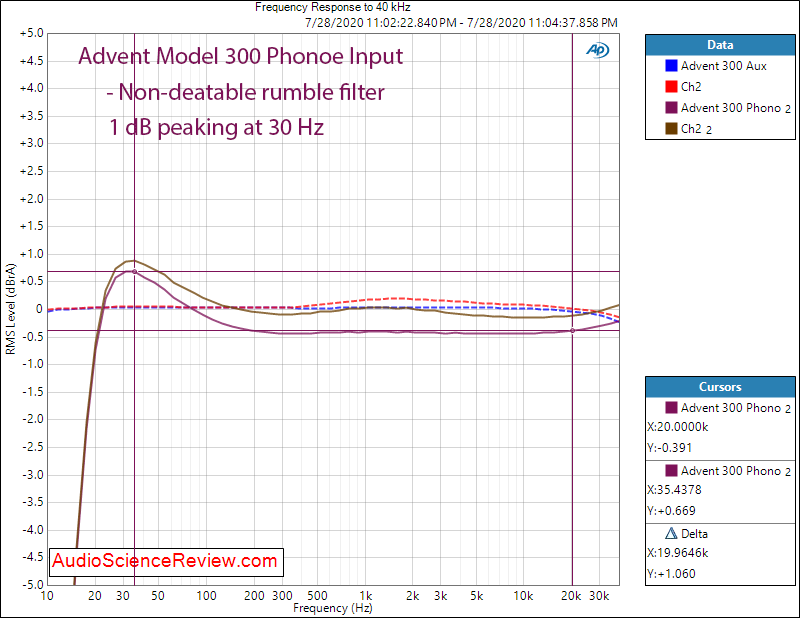Viewport: 800px width, 618px height.
Task: Select the Ch2 2 legend label
Action: (x=696, y=129)
